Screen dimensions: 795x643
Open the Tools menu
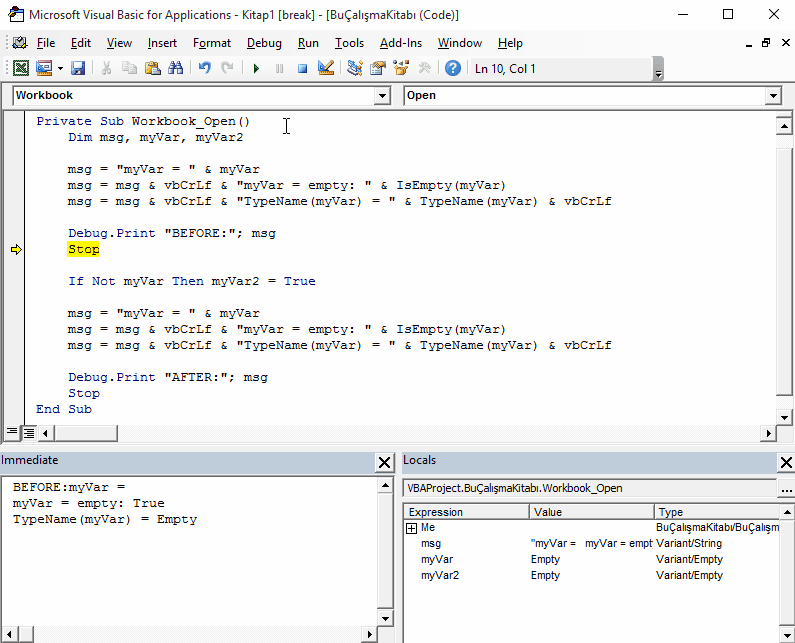tap(349, 43)
